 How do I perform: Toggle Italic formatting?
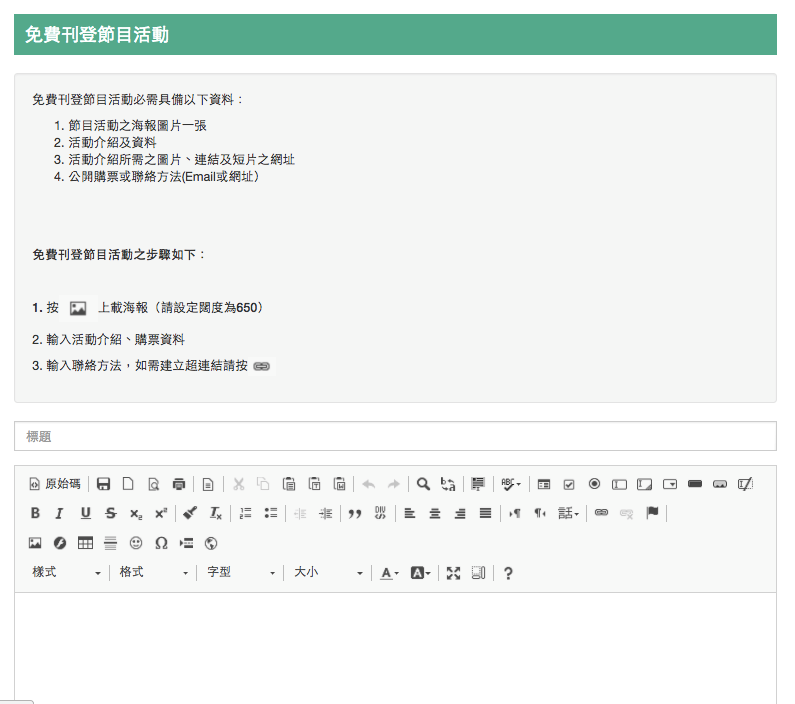click(x=59, y=513)
